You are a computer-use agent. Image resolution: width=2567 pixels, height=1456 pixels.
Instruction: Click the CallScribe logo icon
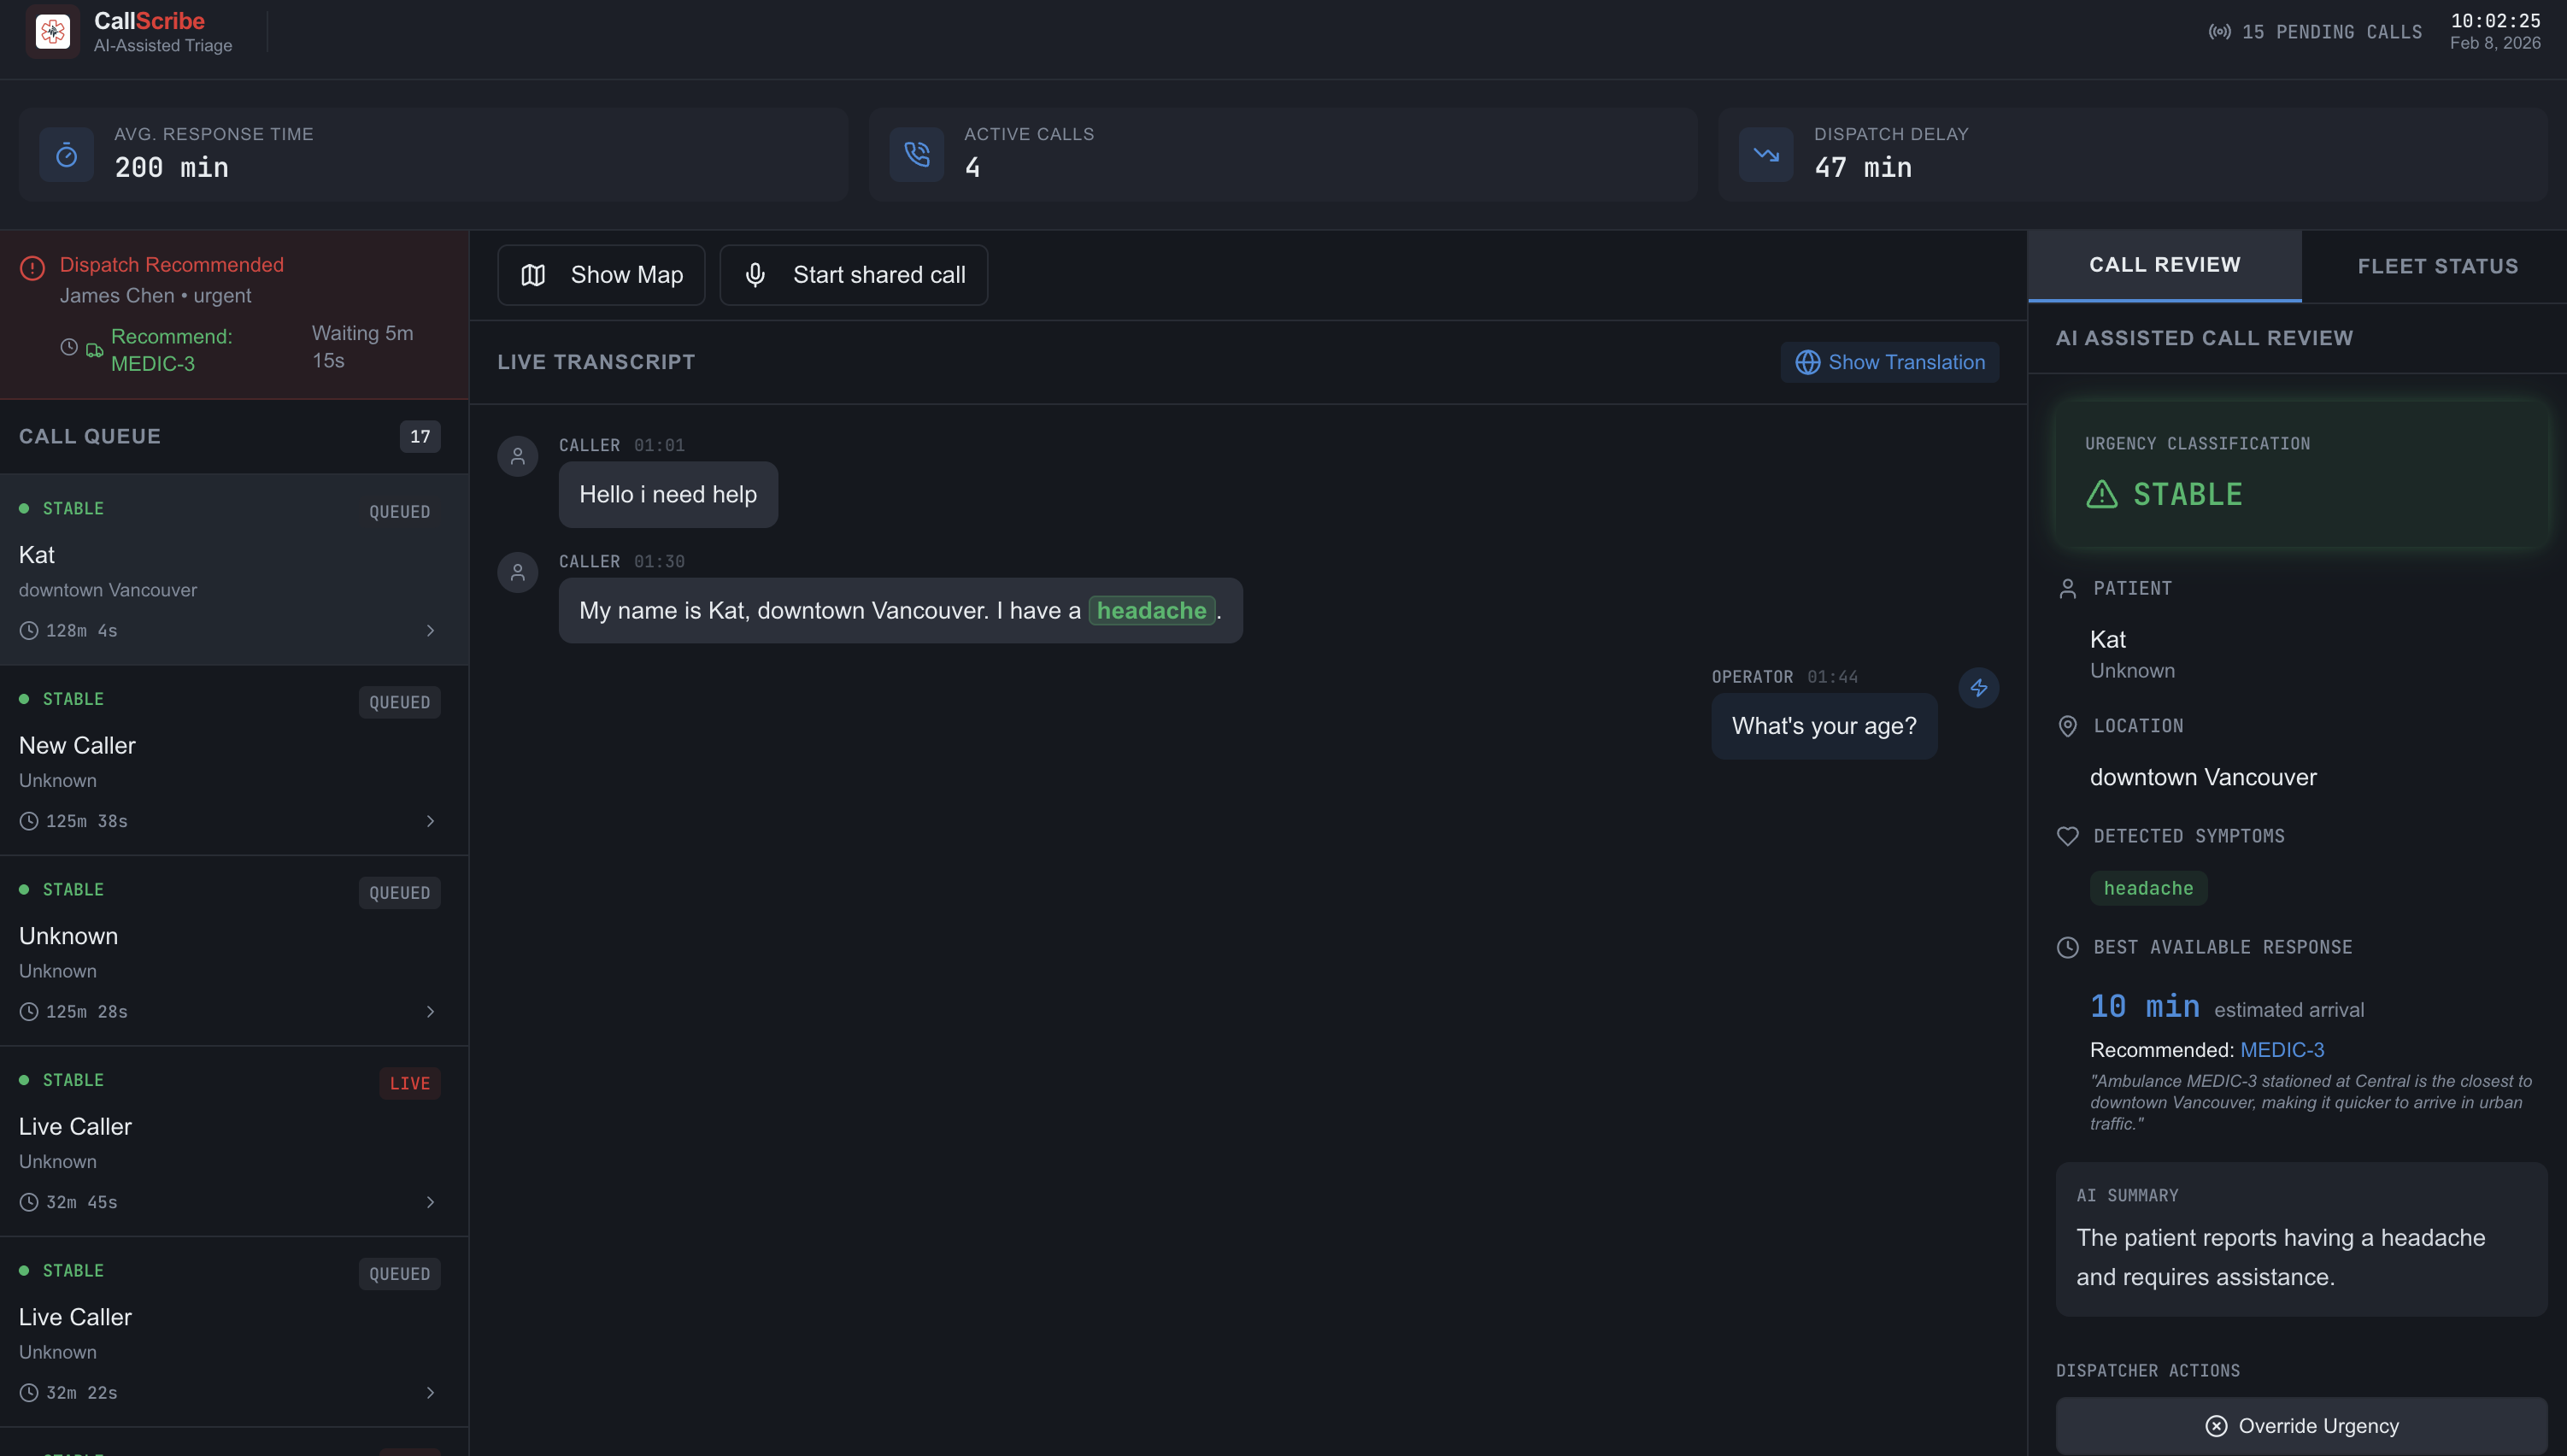[x=52, y=32]
